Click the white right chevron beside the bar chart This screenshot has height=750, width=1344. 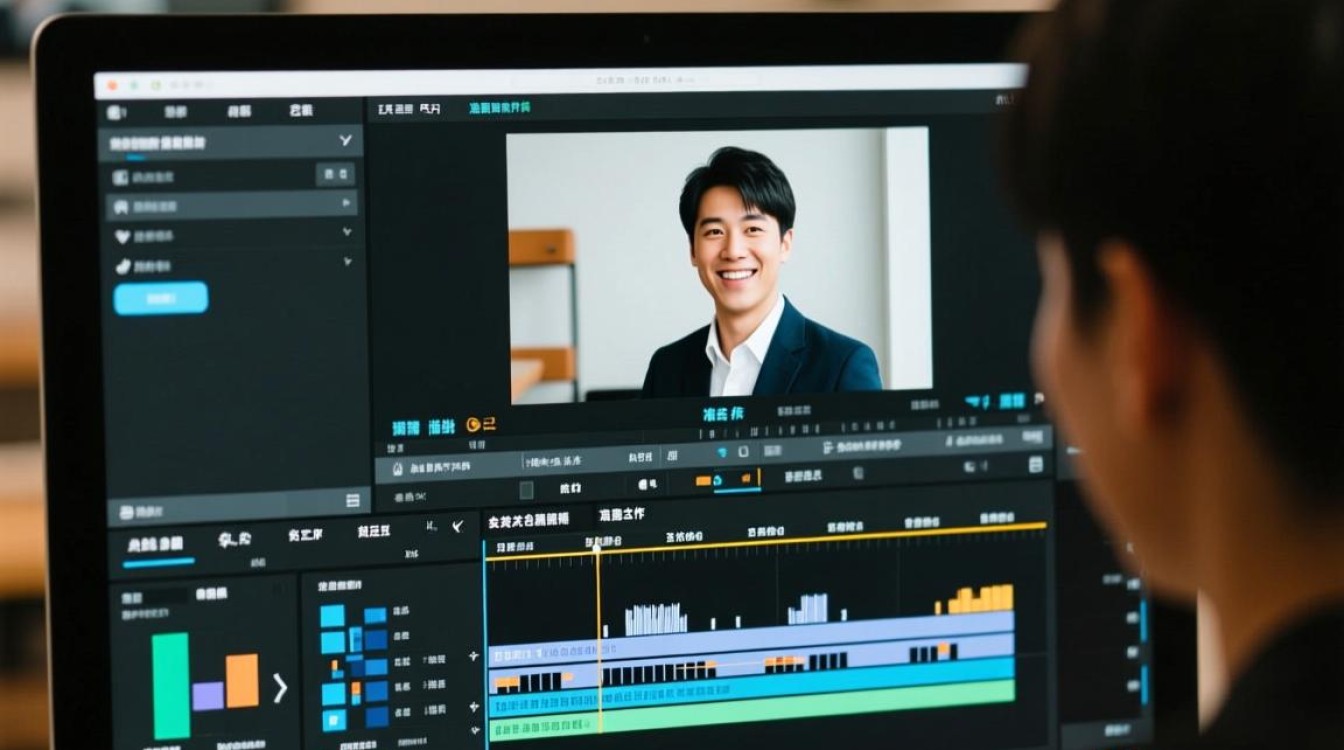tap(280, 688)
